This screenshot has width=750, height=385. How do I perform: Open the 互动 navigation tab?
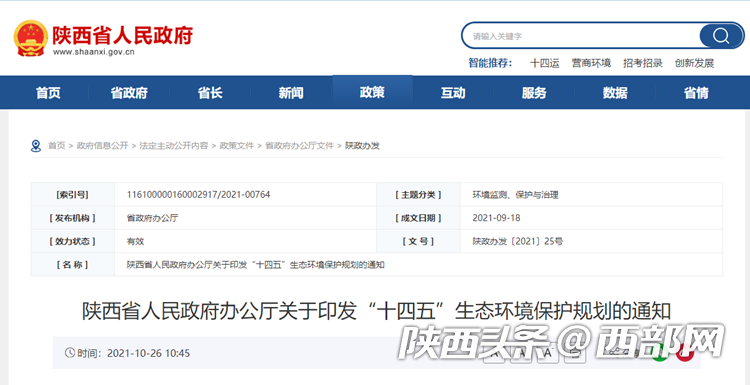click(x=453, y=92)
